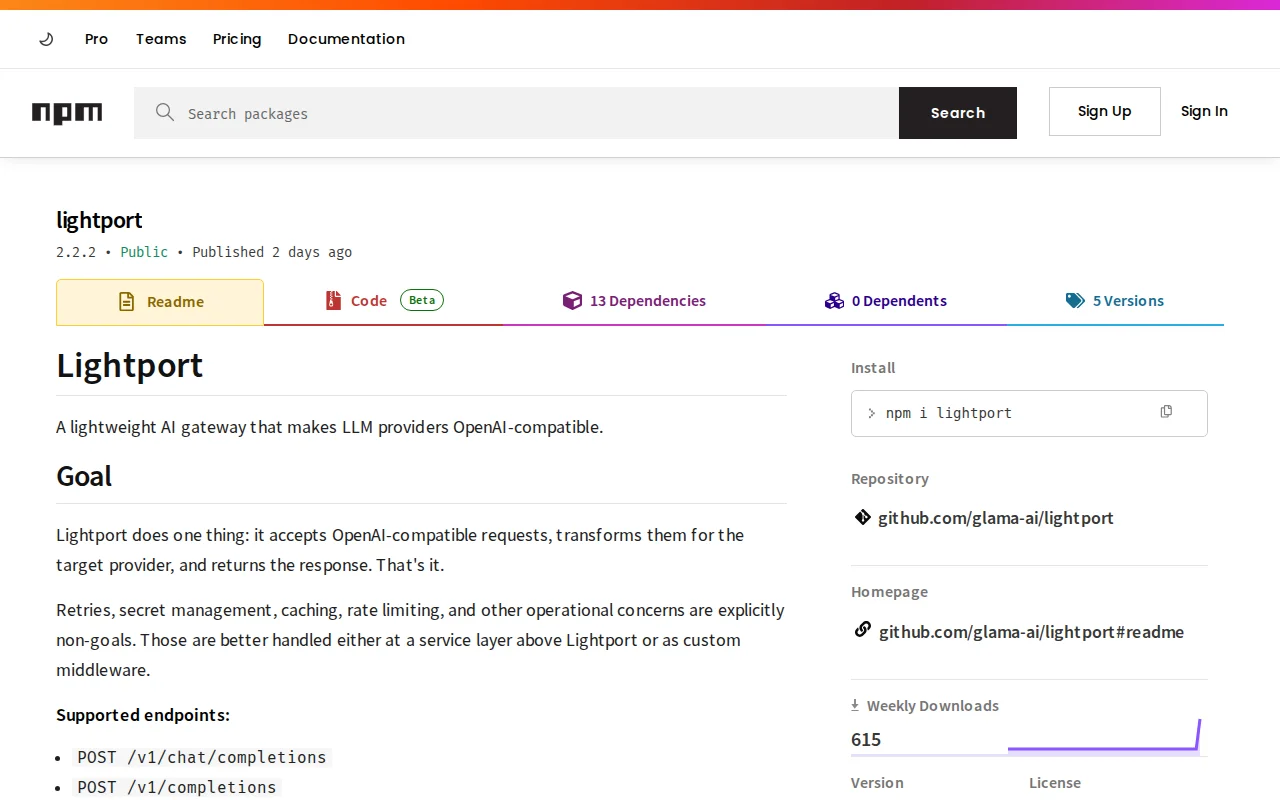Open github.com/glama-ai/lightport#readme homepage link
Image resolution: width=1280 pixels, height=800 pixels.
tap(1031, 632)
